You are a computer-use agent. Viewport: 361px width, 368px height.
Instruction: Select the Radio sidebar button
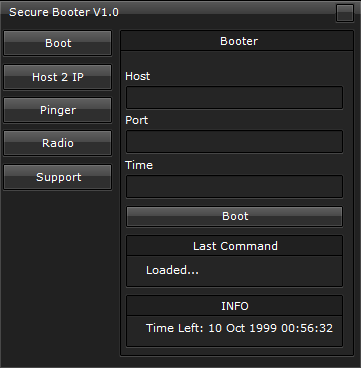tap(58, 143)
